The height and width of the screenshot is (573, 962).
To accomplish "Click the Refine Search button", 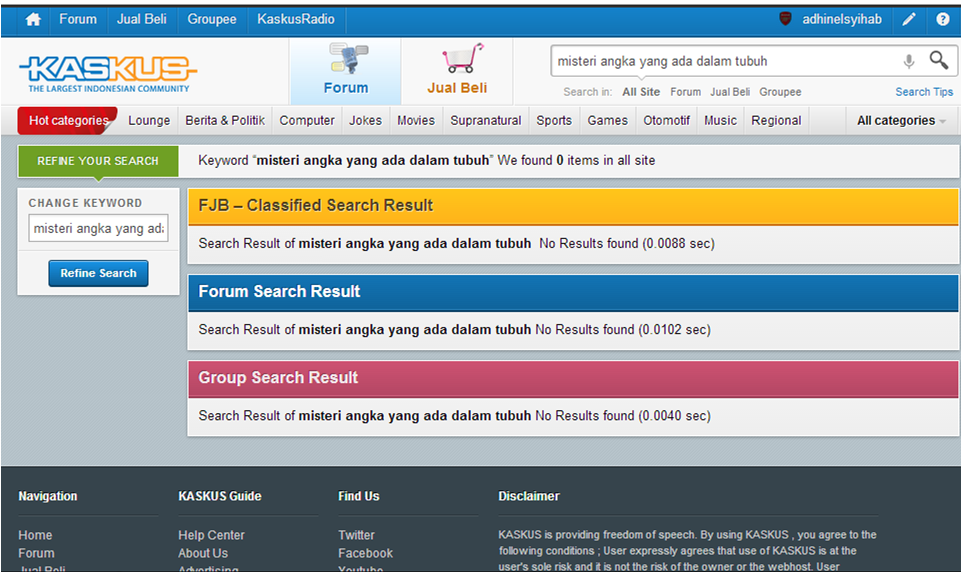I will [x=98, y=274].
